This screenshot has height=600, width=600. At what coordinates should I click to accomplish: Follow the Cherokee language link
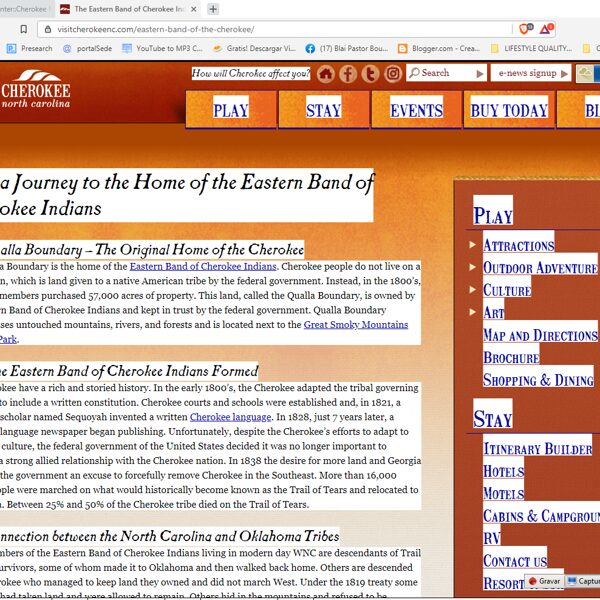click(x=230, y=416)
